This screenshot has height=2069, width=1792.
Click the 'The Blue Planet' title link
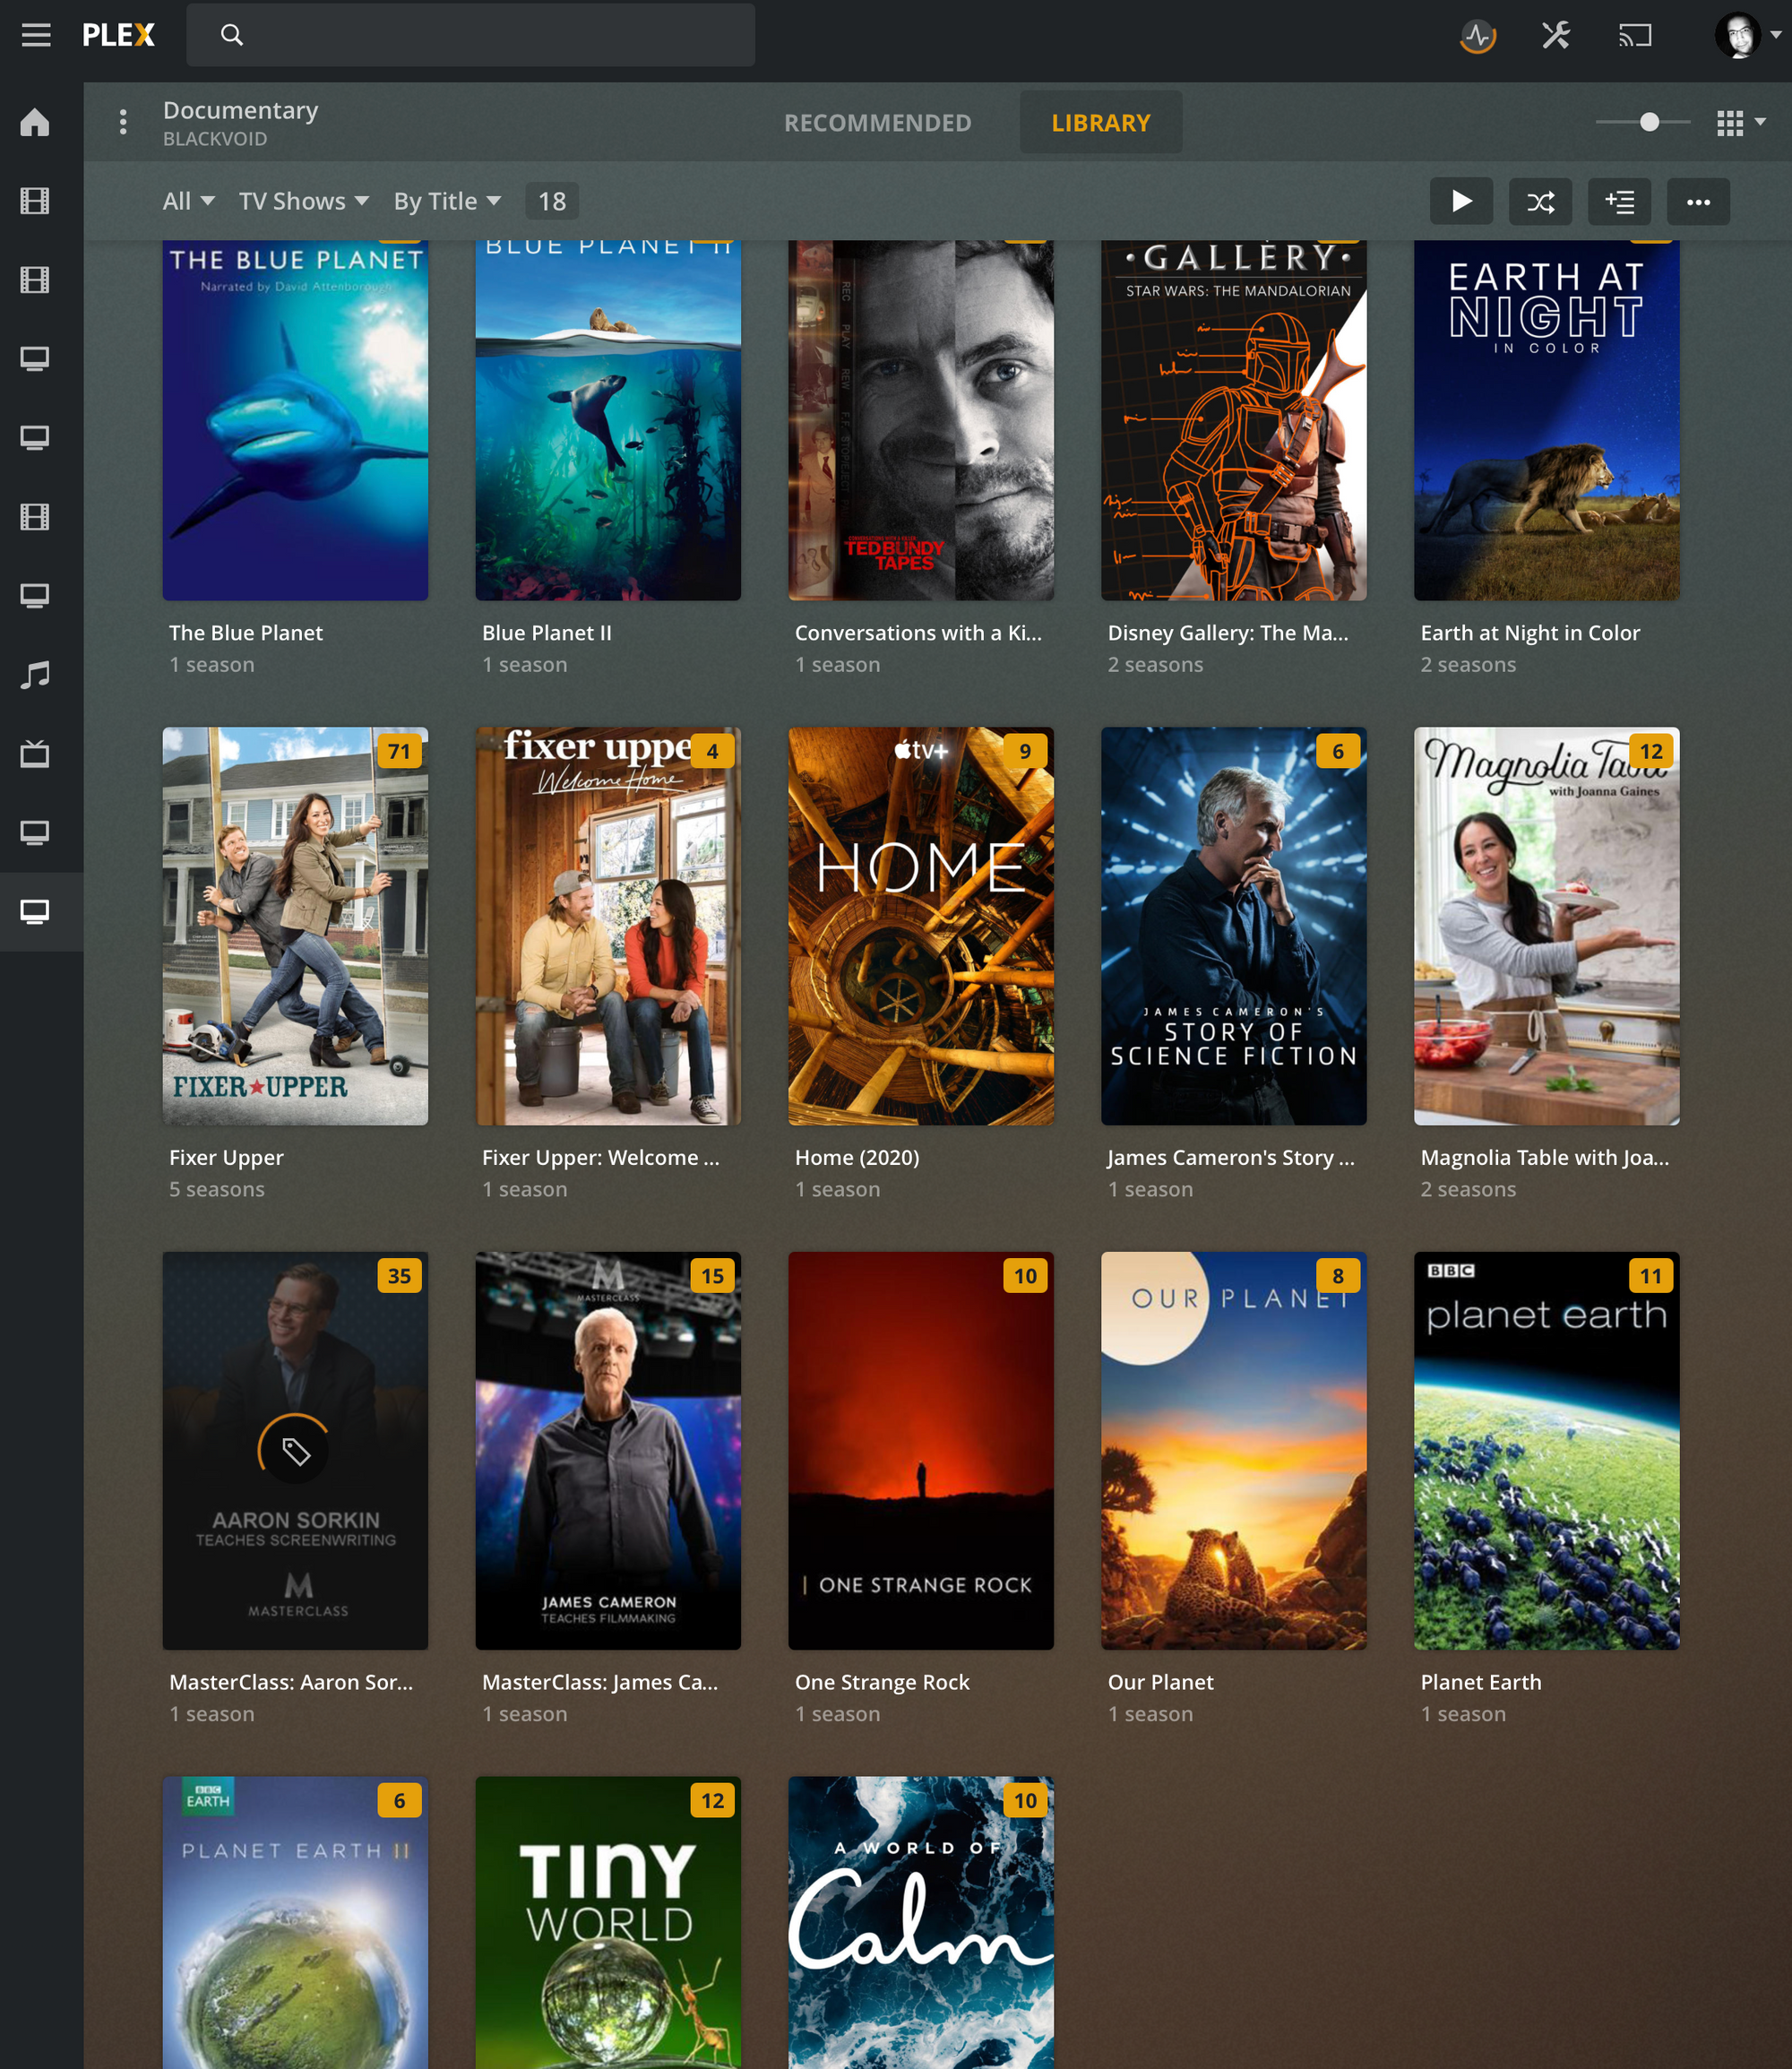[246, 633]
